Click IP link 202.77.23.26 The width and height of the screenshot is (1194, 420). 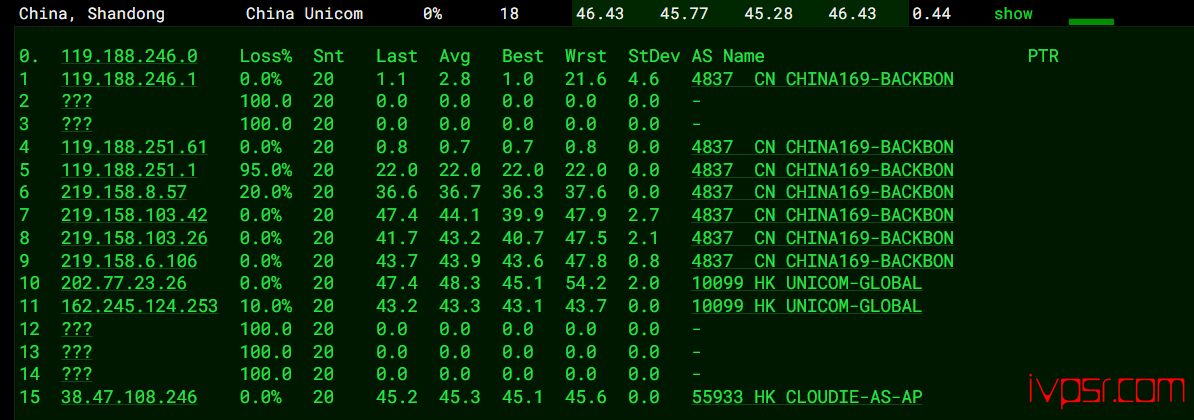[x=124, y=283]
